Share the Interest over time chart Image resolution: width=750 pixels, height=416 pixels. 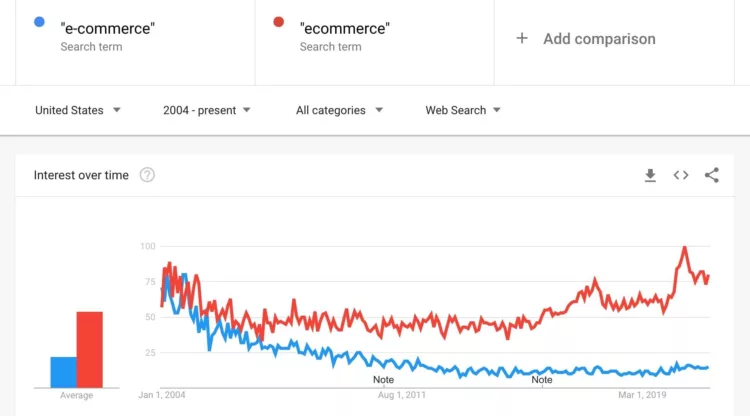click(x=711, y=175)
